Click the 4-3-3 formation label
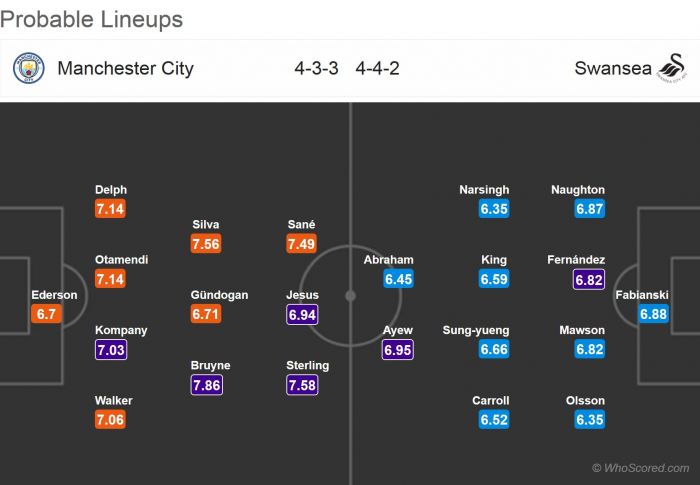700x485 pixels. coord(316,69)
